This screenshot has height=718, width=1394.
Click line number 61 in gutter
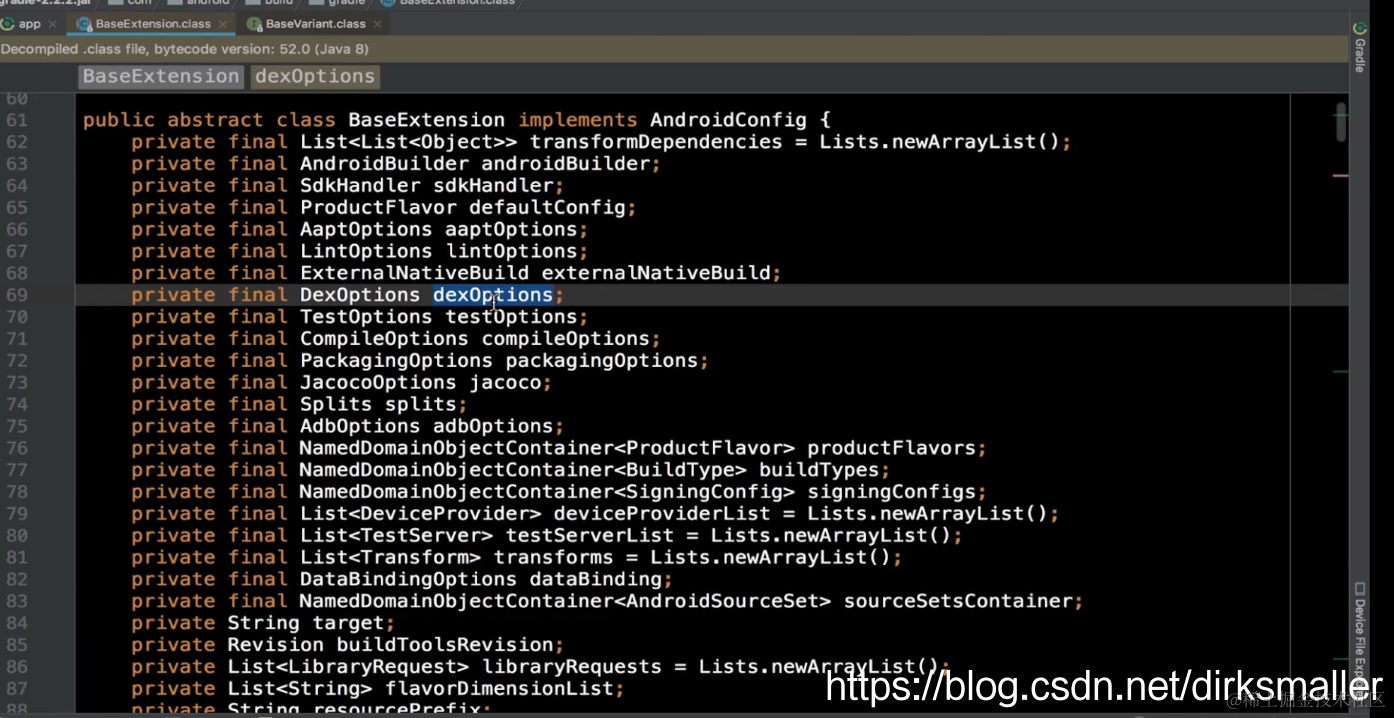[16, 120]
